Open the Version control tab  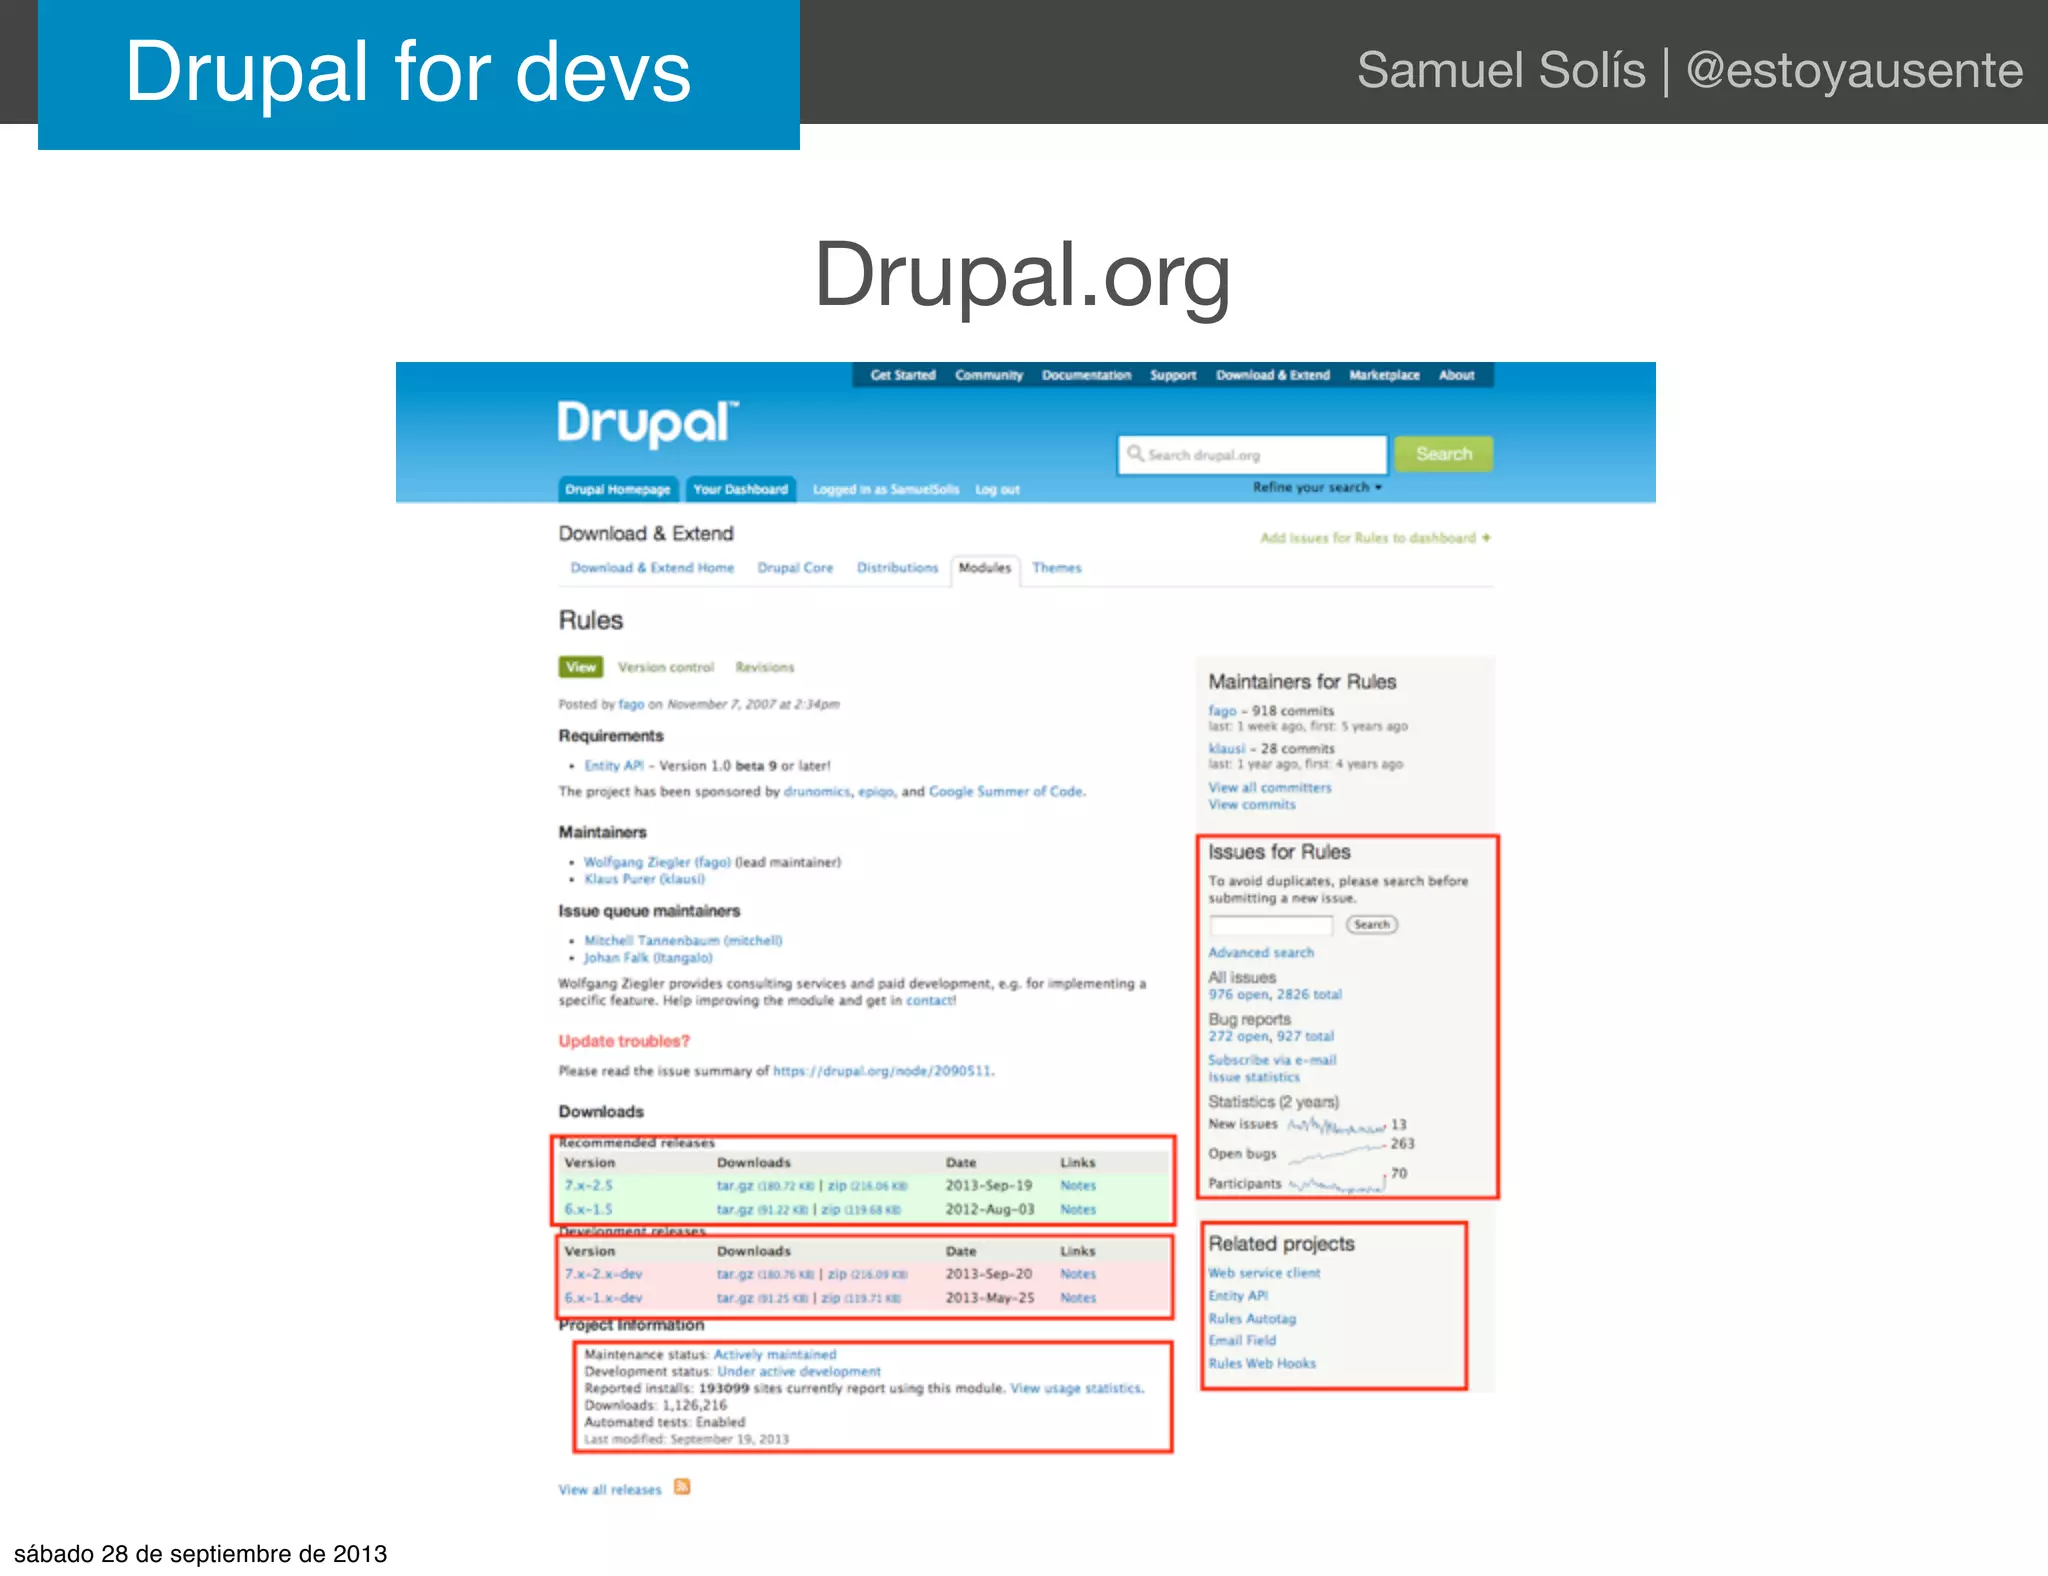(666, 667)
